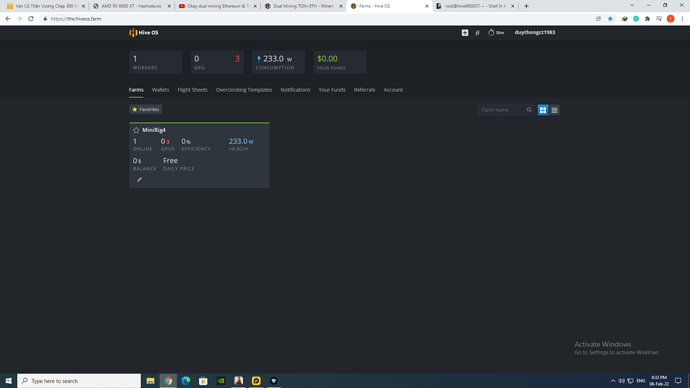Go to Overclocking Templates tab
Screen dimensions: 690x388
pyautogui.click(x=244, y=90)
